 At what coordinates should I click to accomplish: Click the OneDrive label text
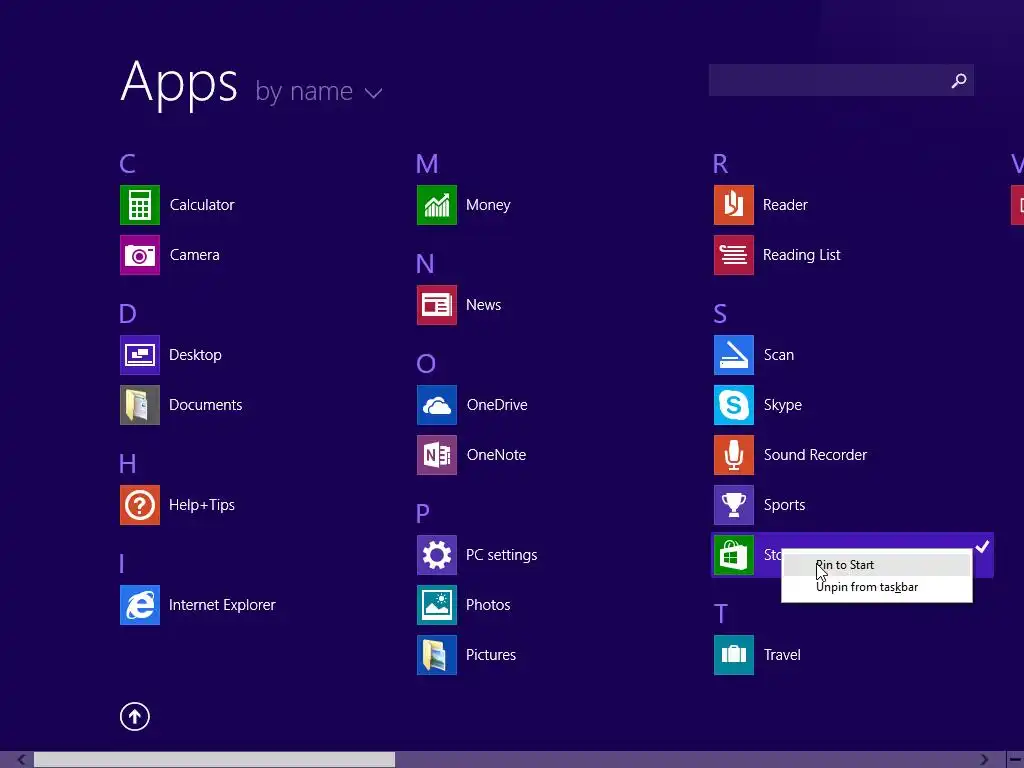497,406
